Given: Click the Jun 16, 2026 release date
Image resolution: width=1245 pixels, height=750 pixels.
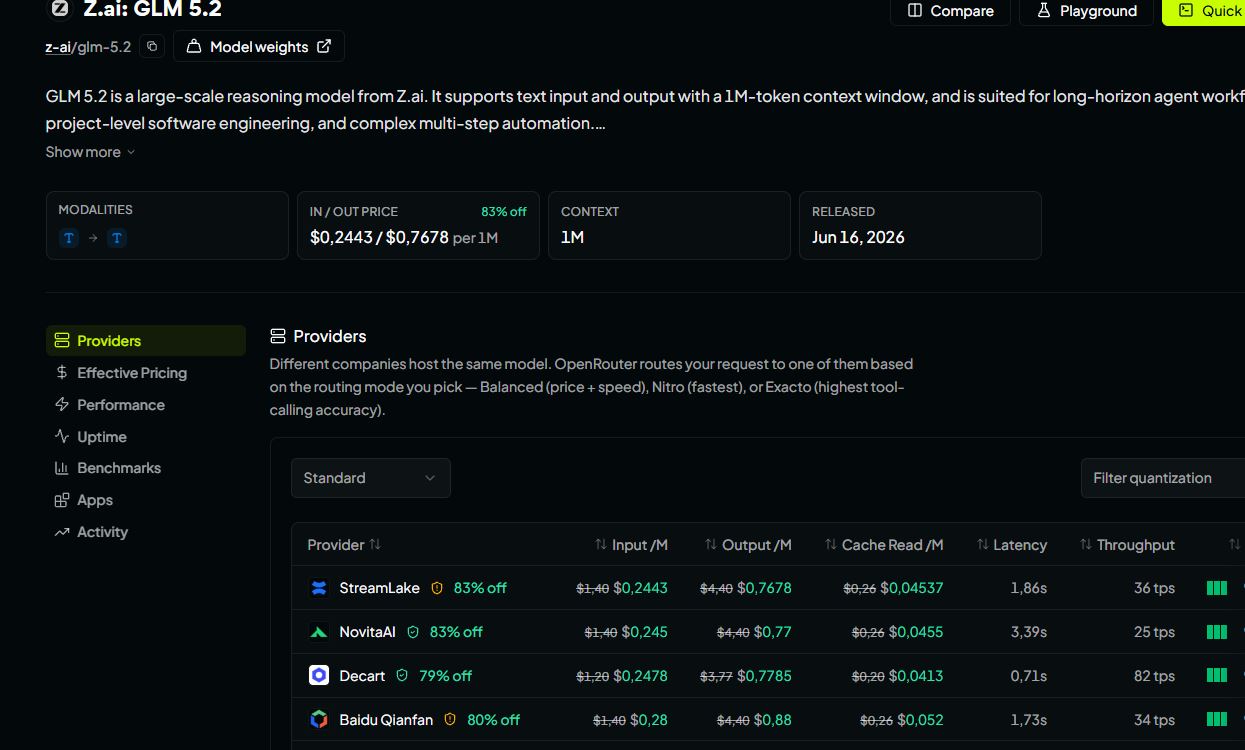Looking at the screenshot, I should coord(858,238).
